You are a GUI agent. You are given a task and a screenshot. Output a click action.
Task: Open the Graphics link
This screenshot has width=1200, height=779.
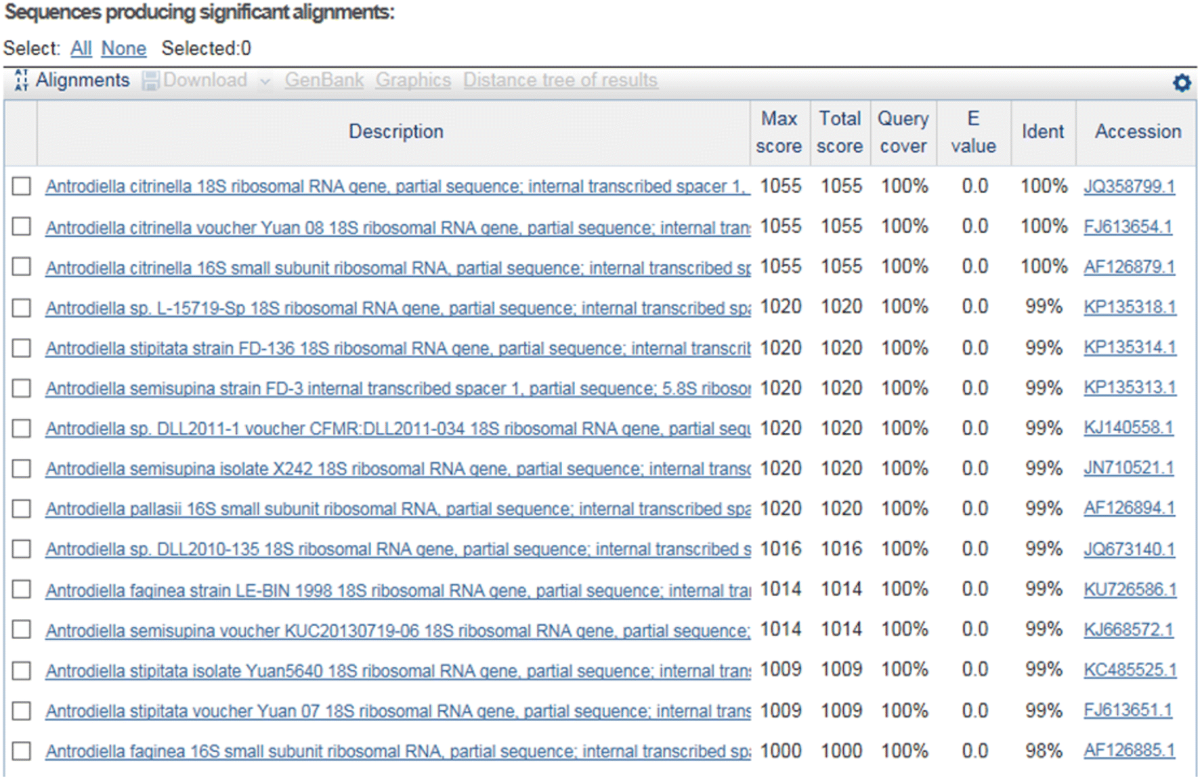(413, 80)
